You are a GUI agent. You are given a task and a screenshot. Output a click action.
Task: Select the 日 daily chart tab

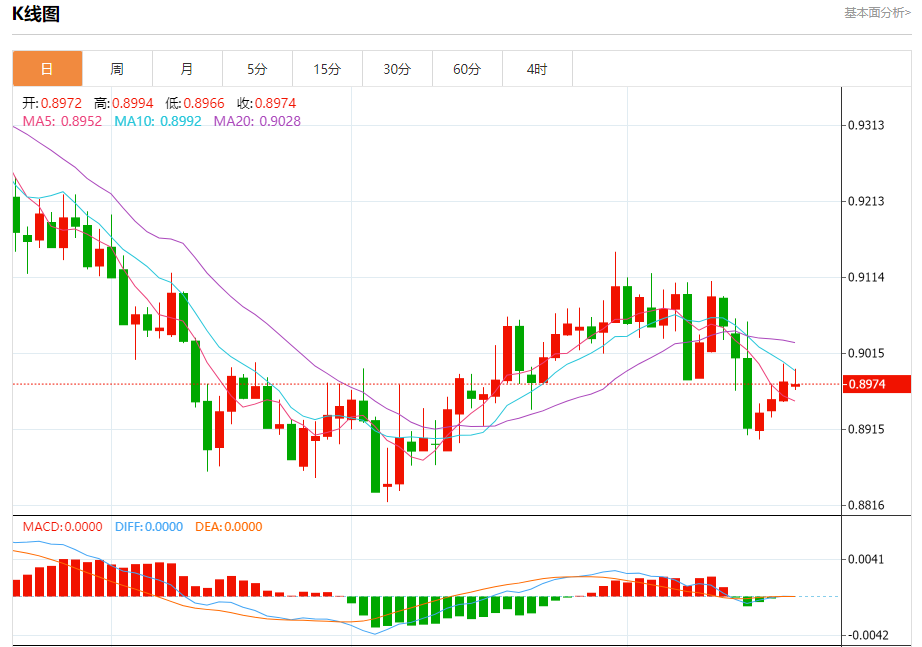(48, 69)
